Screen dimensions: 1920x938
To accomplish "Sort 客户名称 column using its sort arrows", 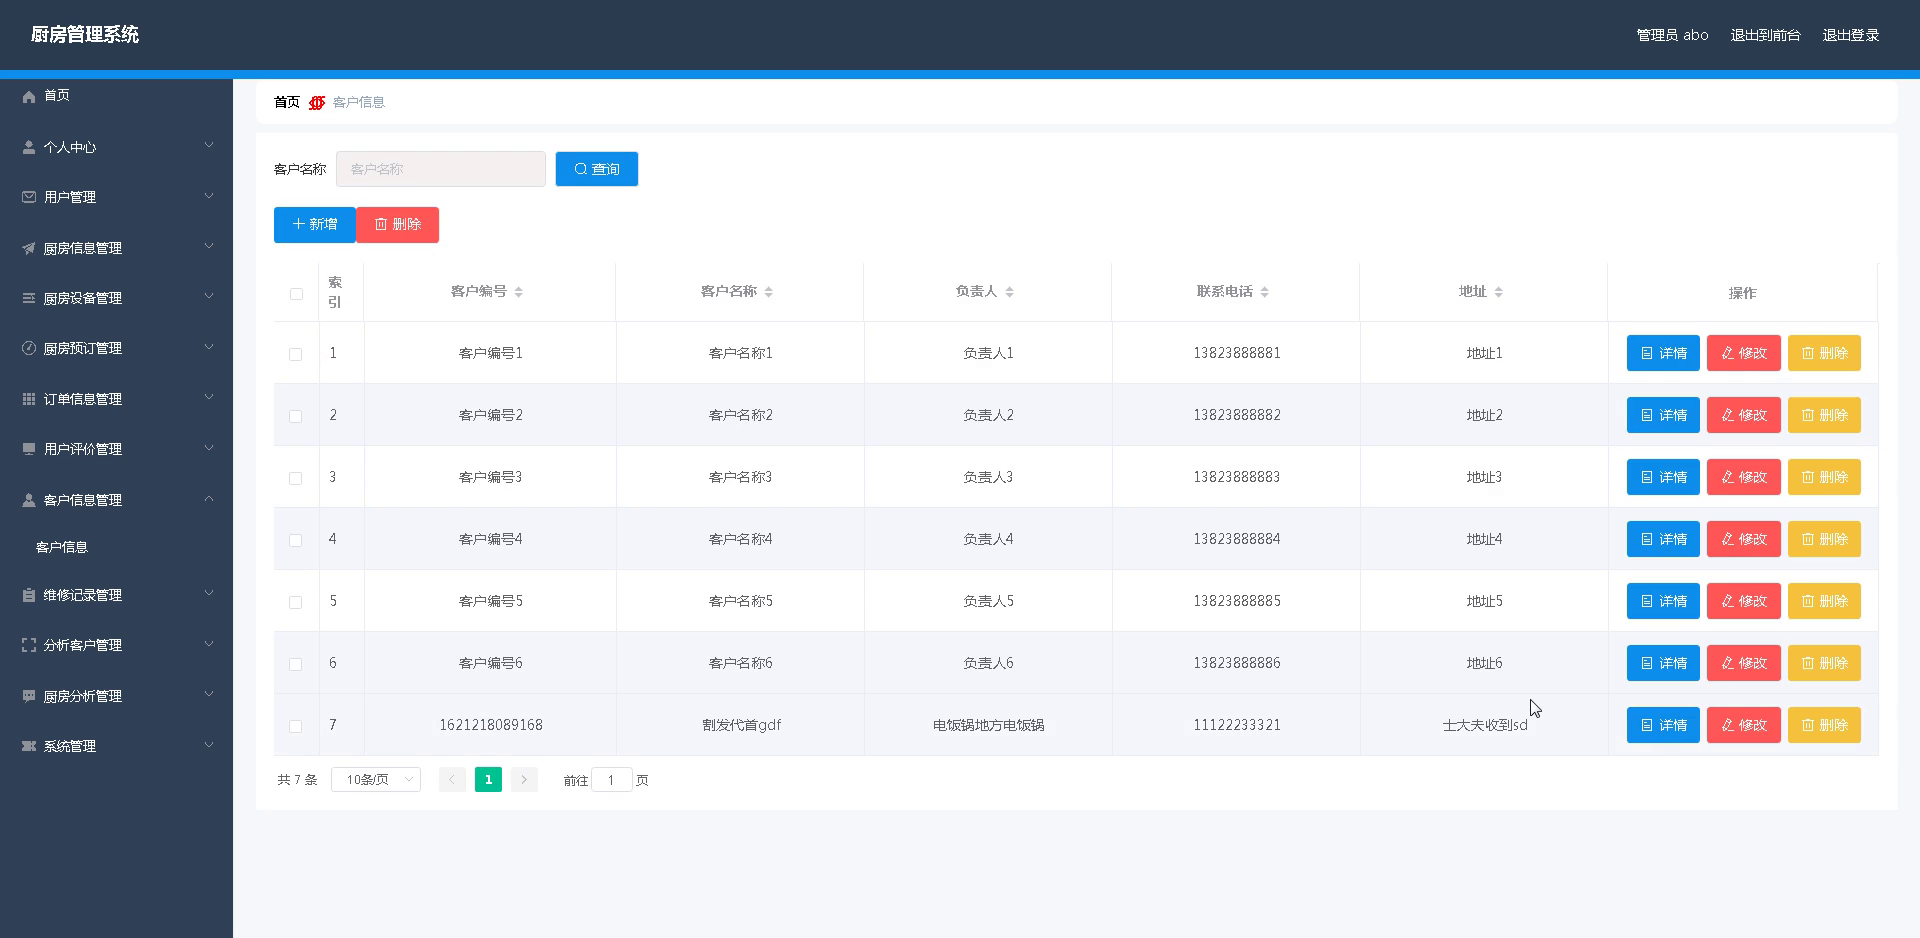I will 768,292.
